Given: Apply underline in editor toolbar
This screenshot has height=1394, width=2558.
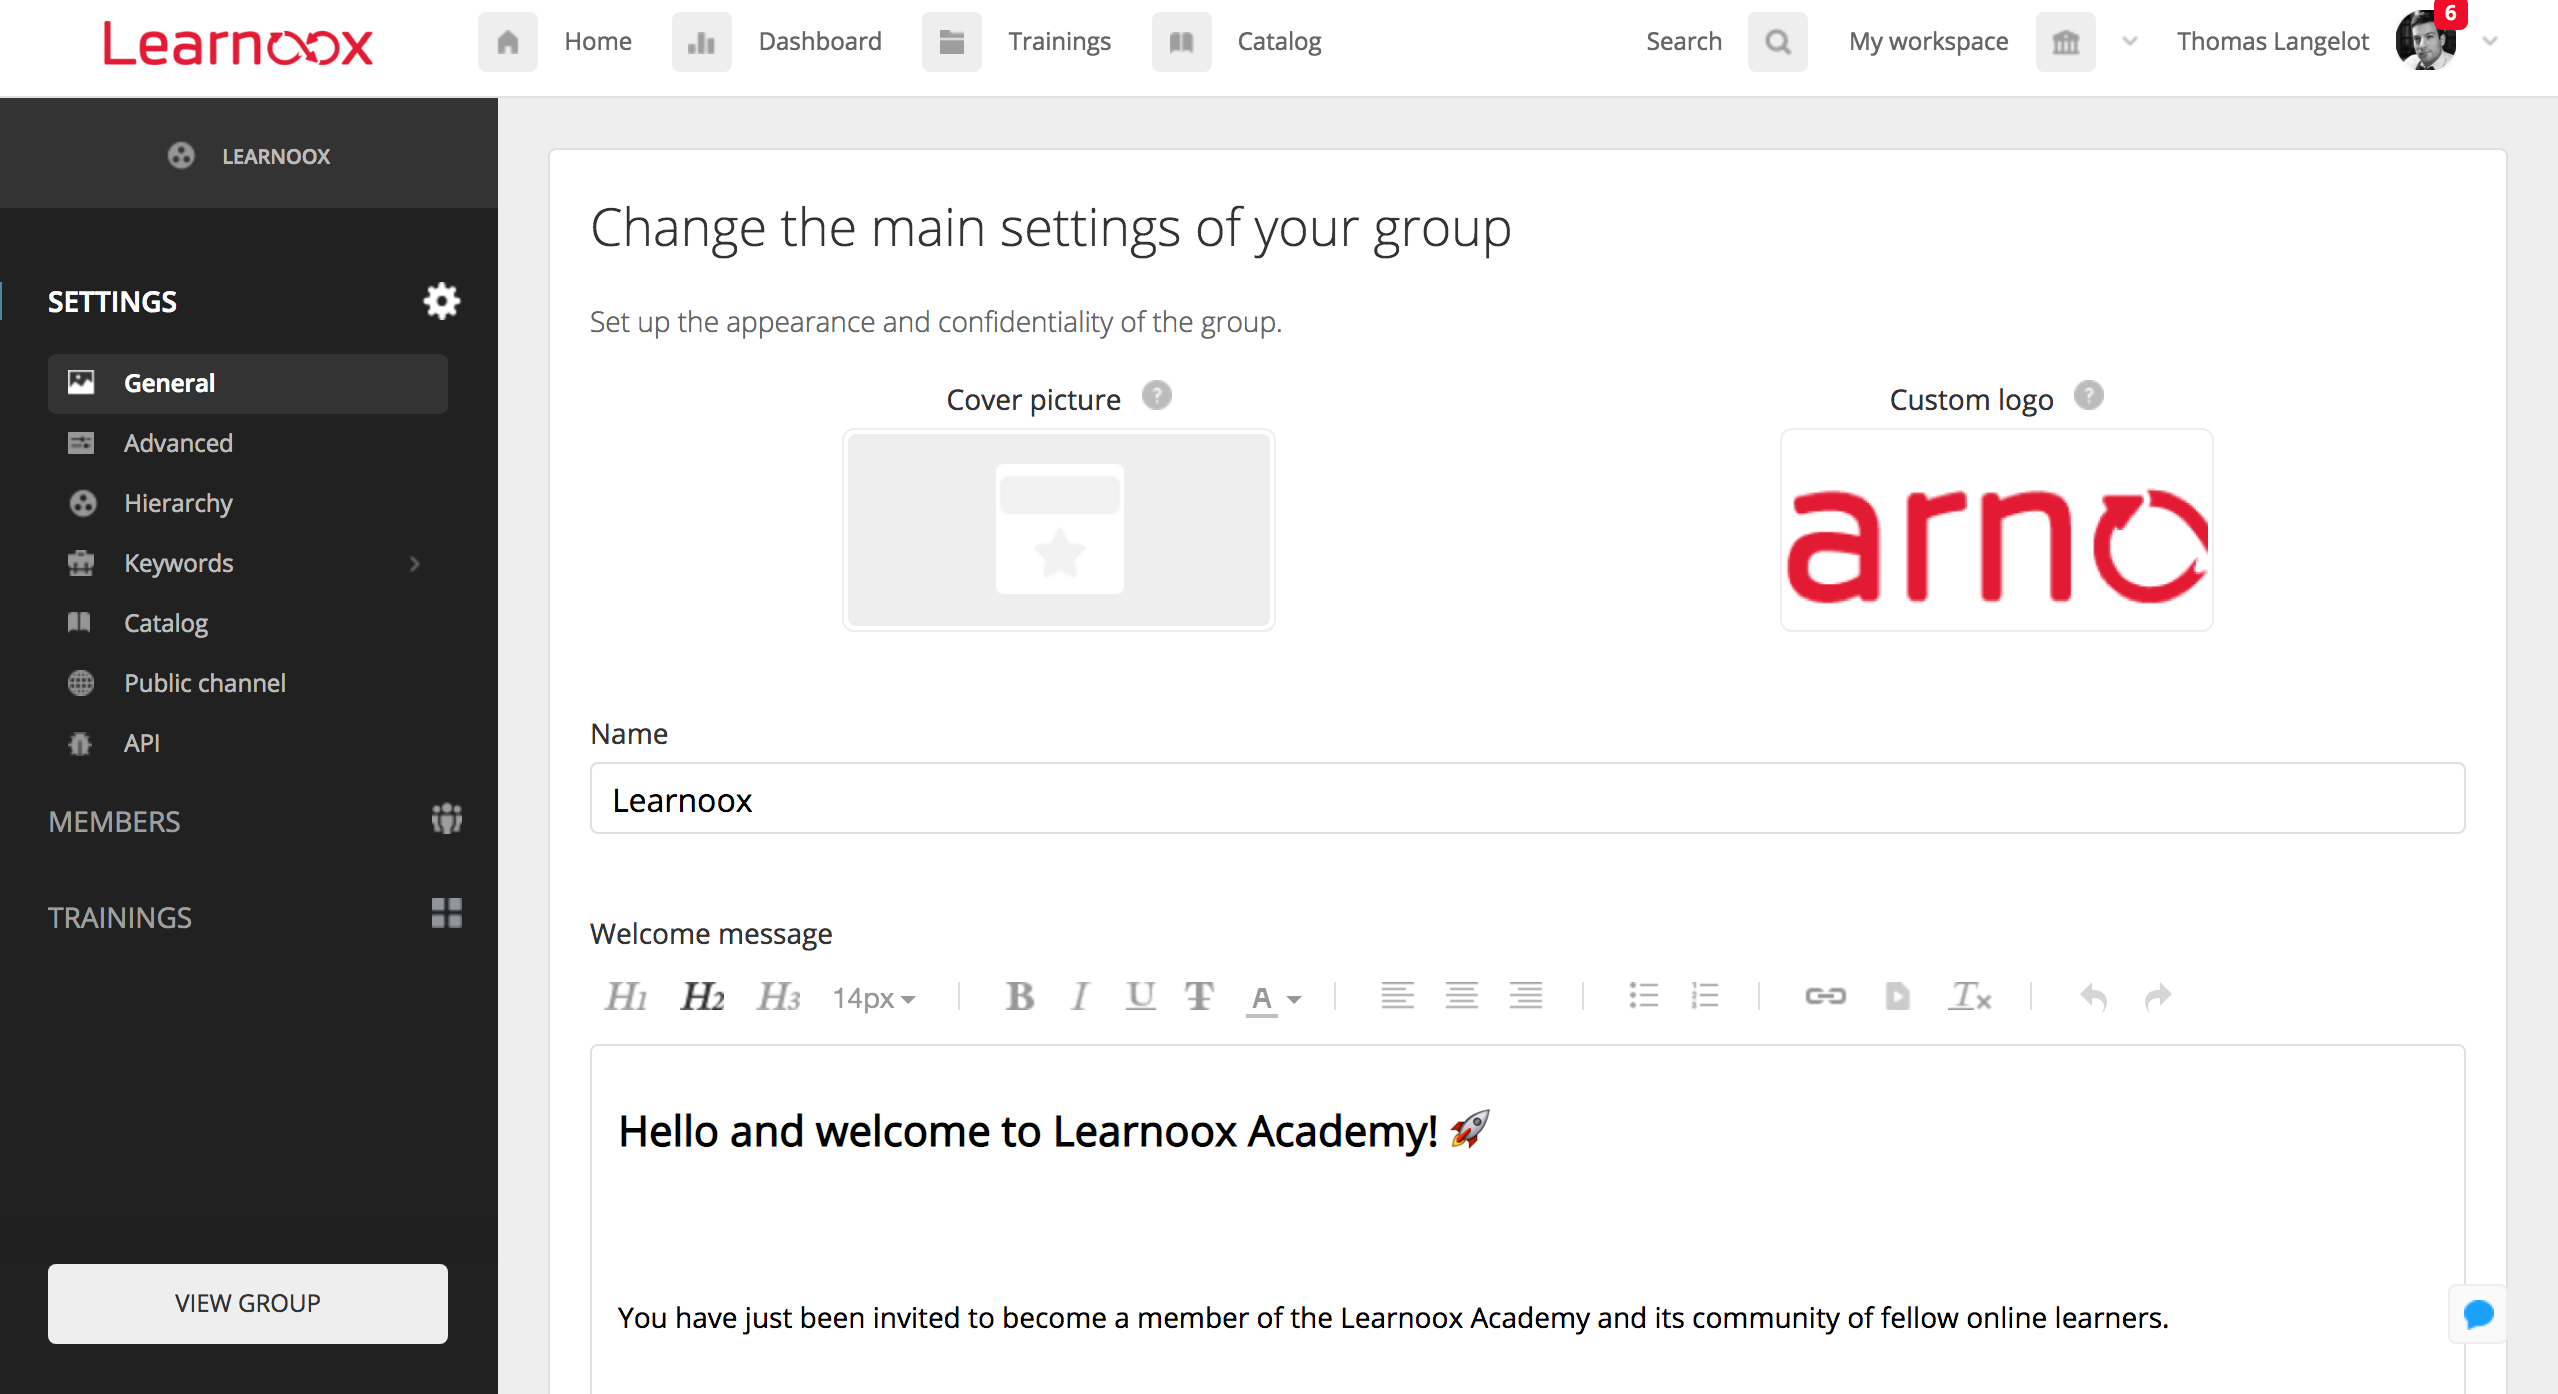Looking at the screenshot, I should [x=1140, y=996].
